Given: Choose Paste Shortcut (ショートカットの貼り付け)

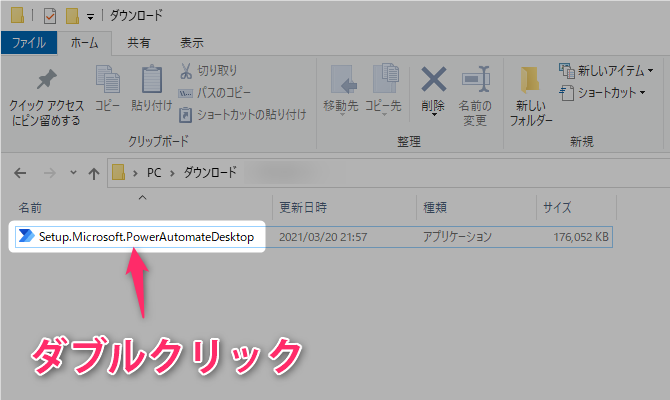Looking at the screenshot, I should (x=242, y=115).
